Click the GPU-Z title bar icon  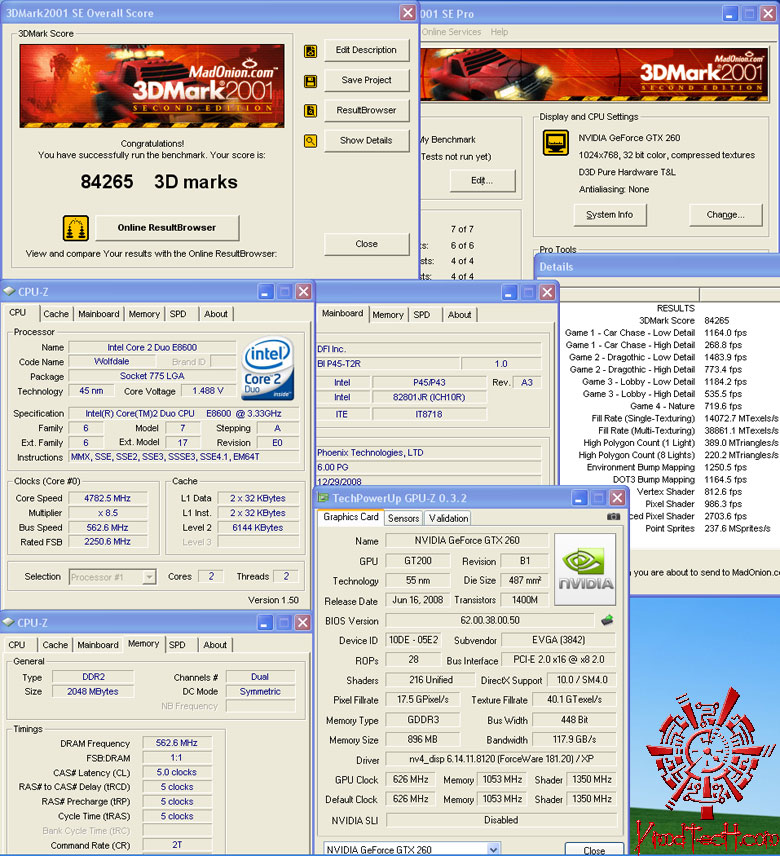[x=324, y=498]
